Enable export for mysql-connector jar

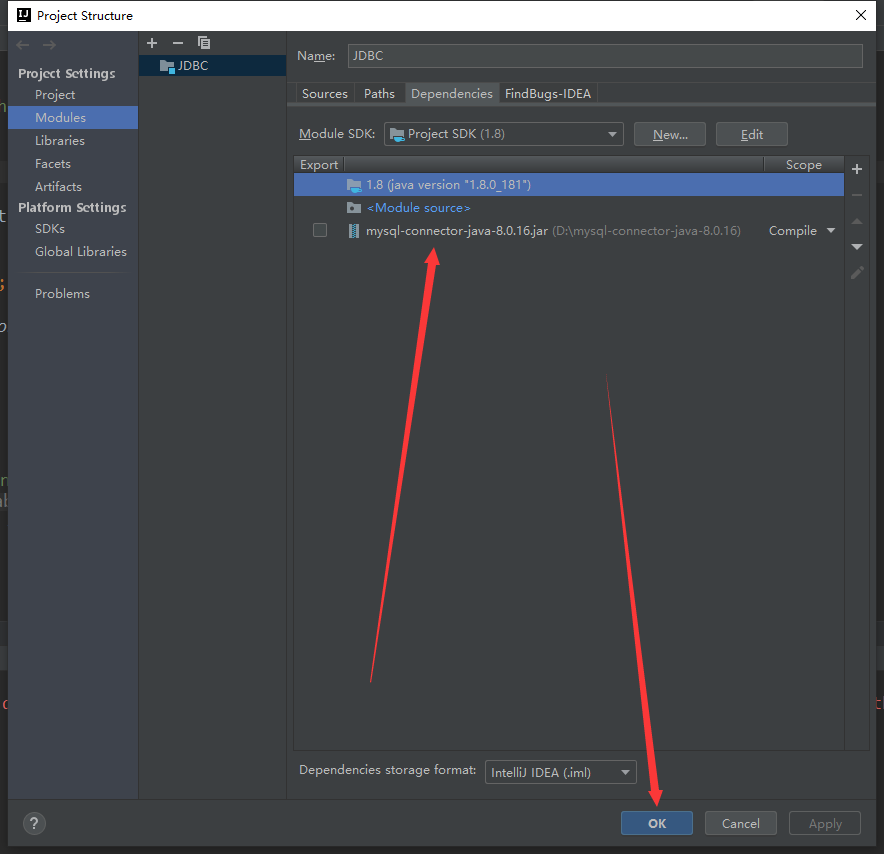[320, 230]
